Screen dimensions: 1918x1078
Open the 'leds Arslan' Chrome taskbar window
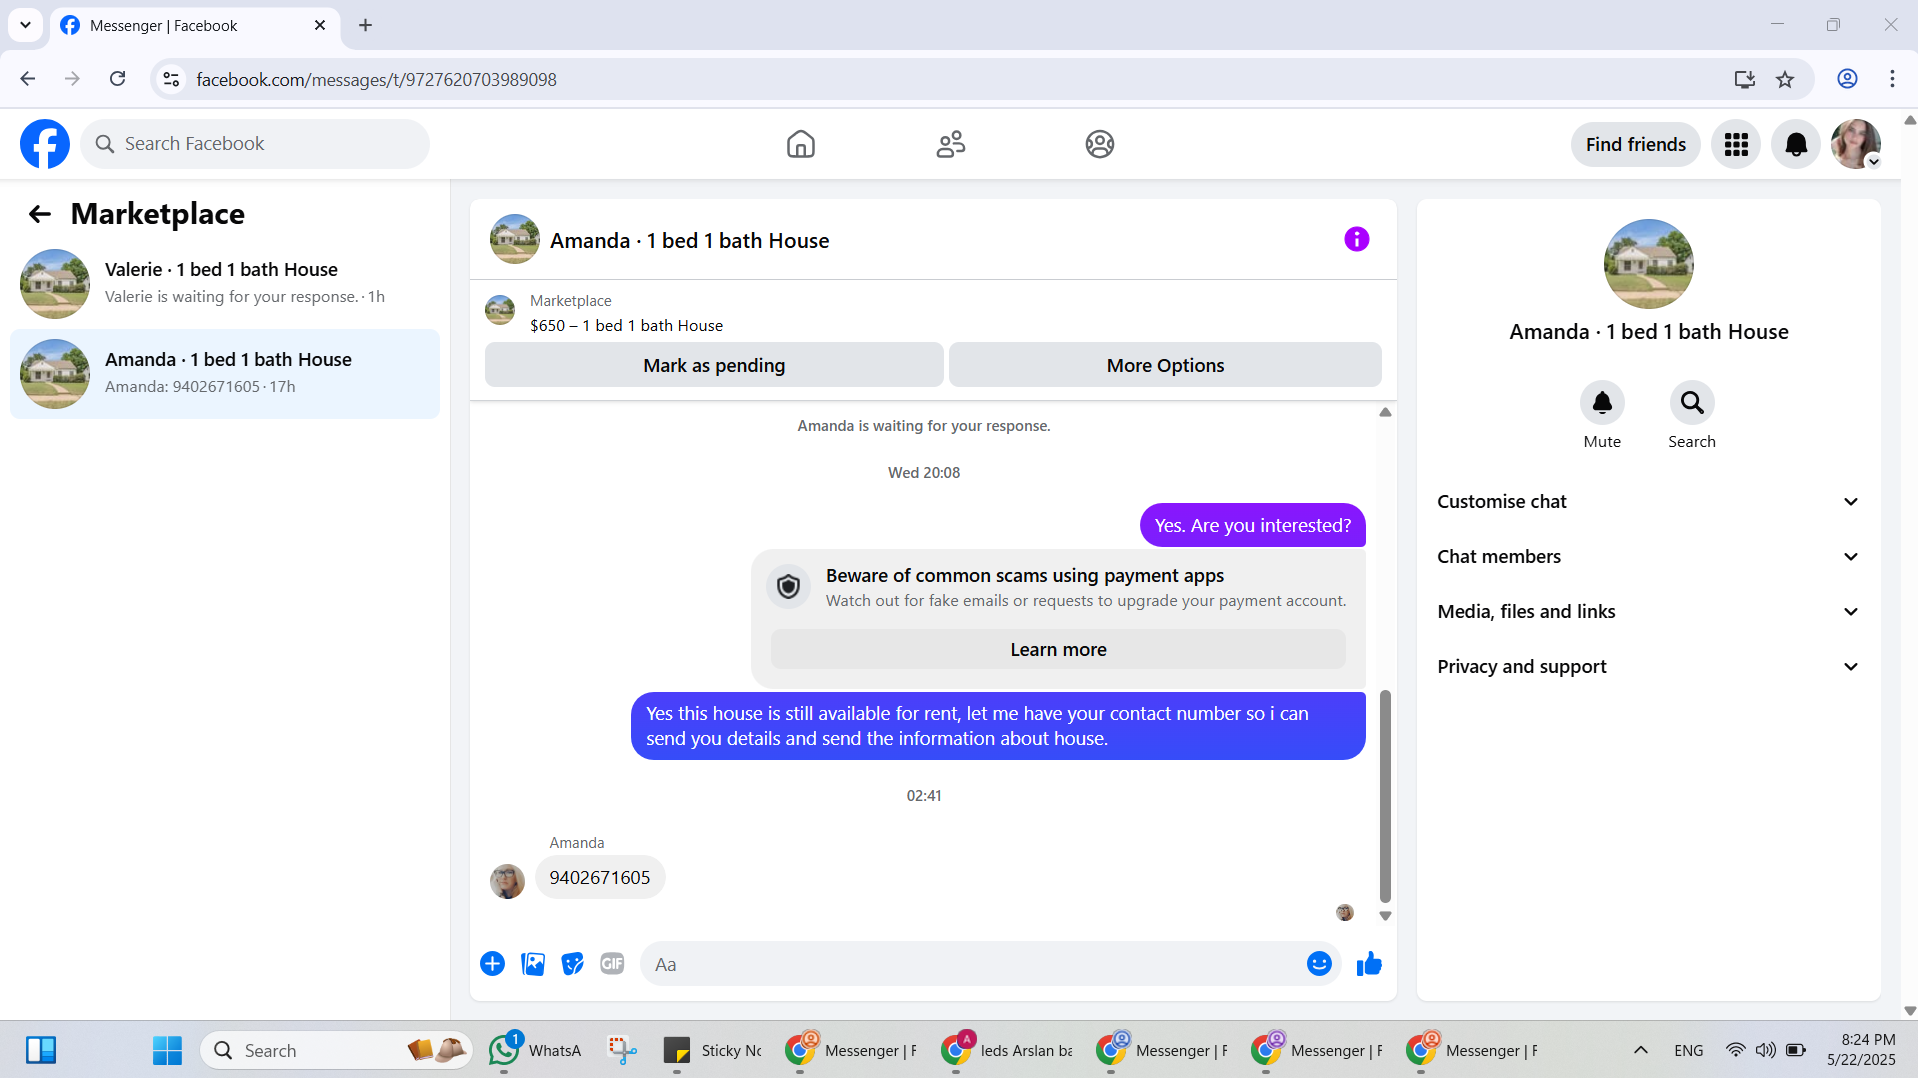(1008, 1050)
